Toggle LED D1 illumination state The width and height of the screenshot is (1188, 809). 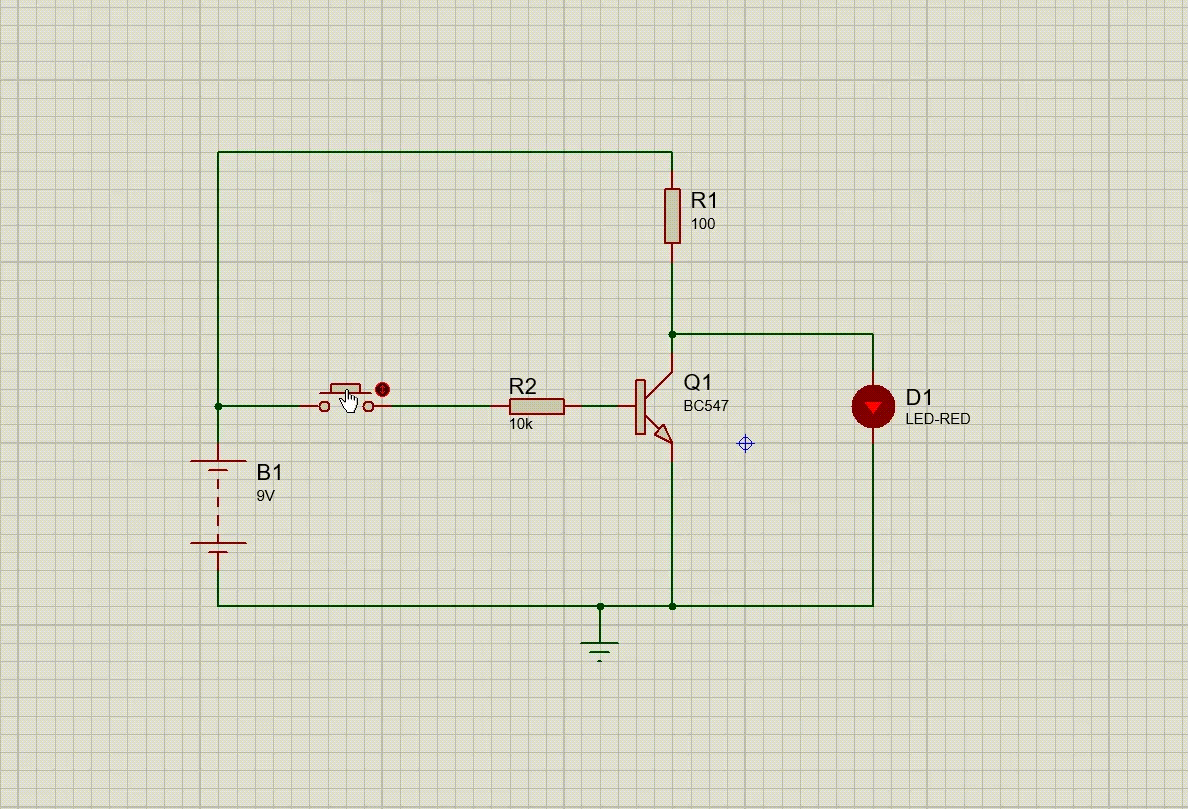[872, 406]
